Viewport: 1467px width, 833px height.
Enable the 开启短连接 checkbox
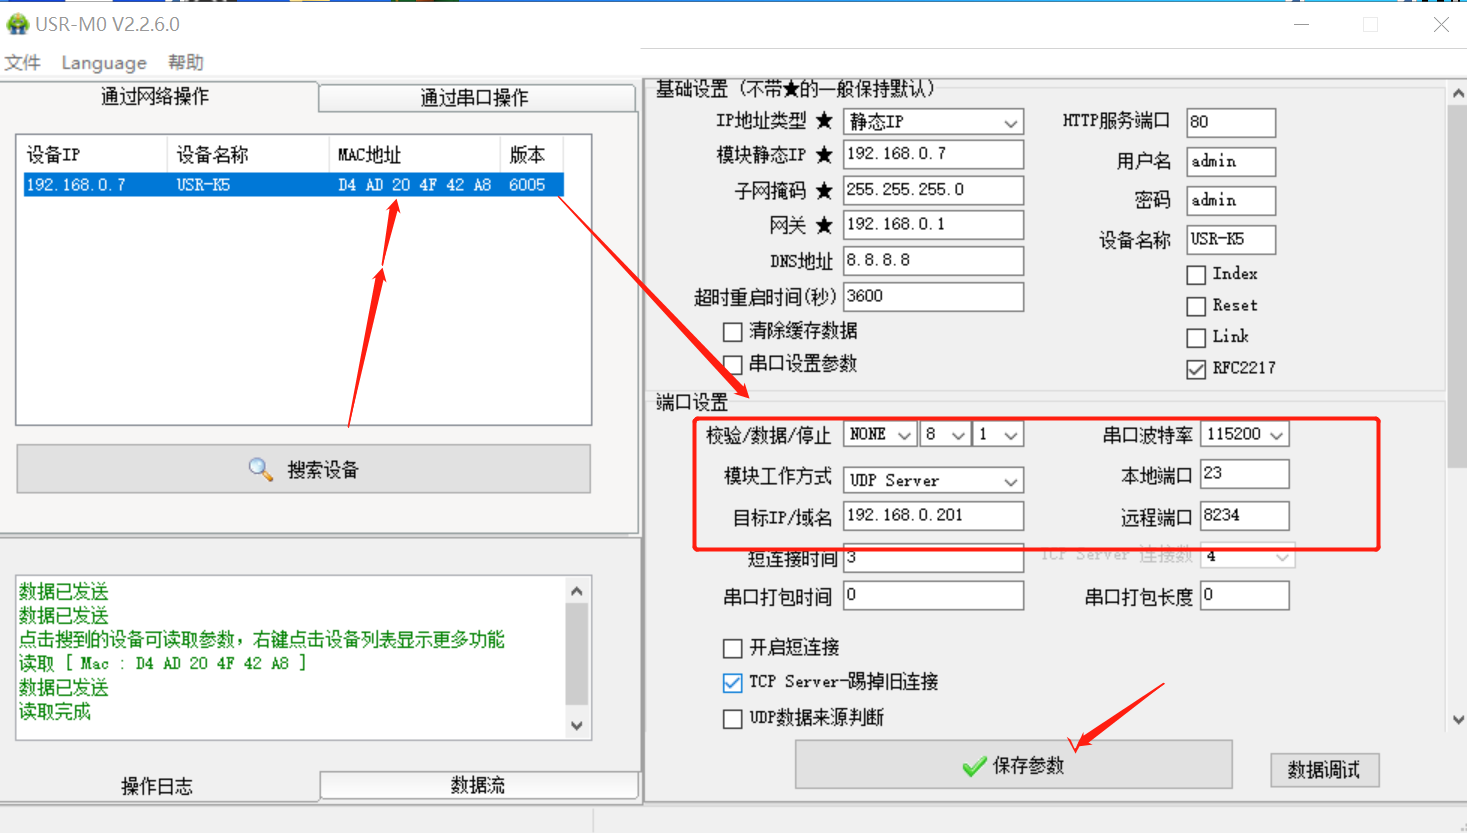coord(733,648)
